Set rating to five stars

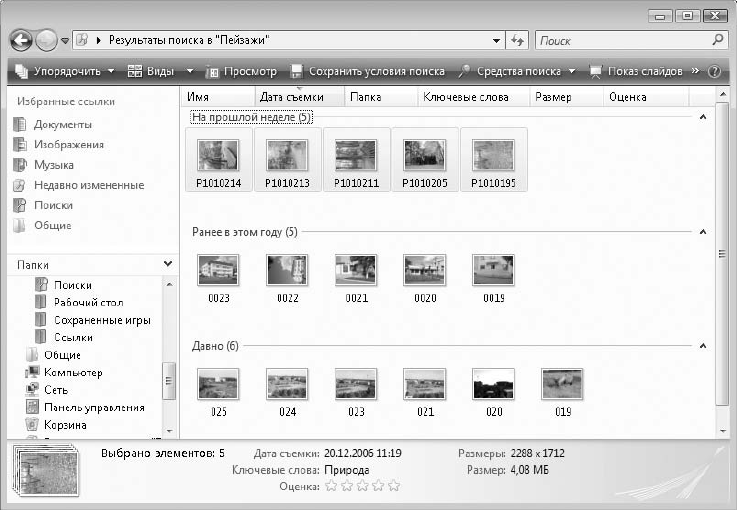393,486
